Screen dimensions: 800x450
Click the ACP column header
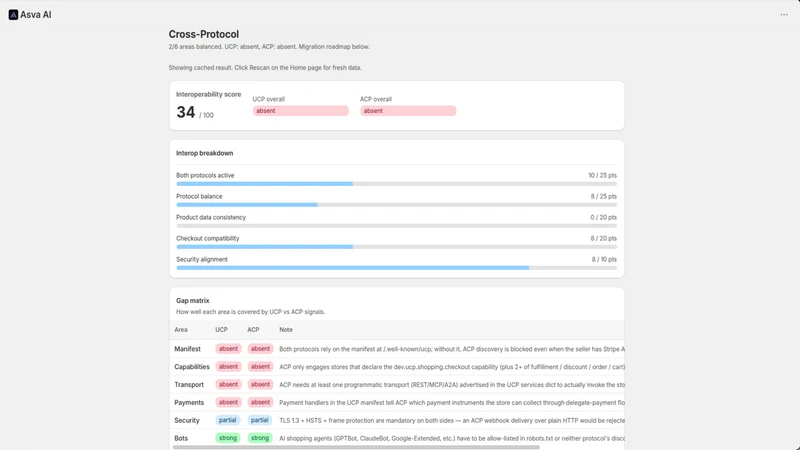[253, 330]
